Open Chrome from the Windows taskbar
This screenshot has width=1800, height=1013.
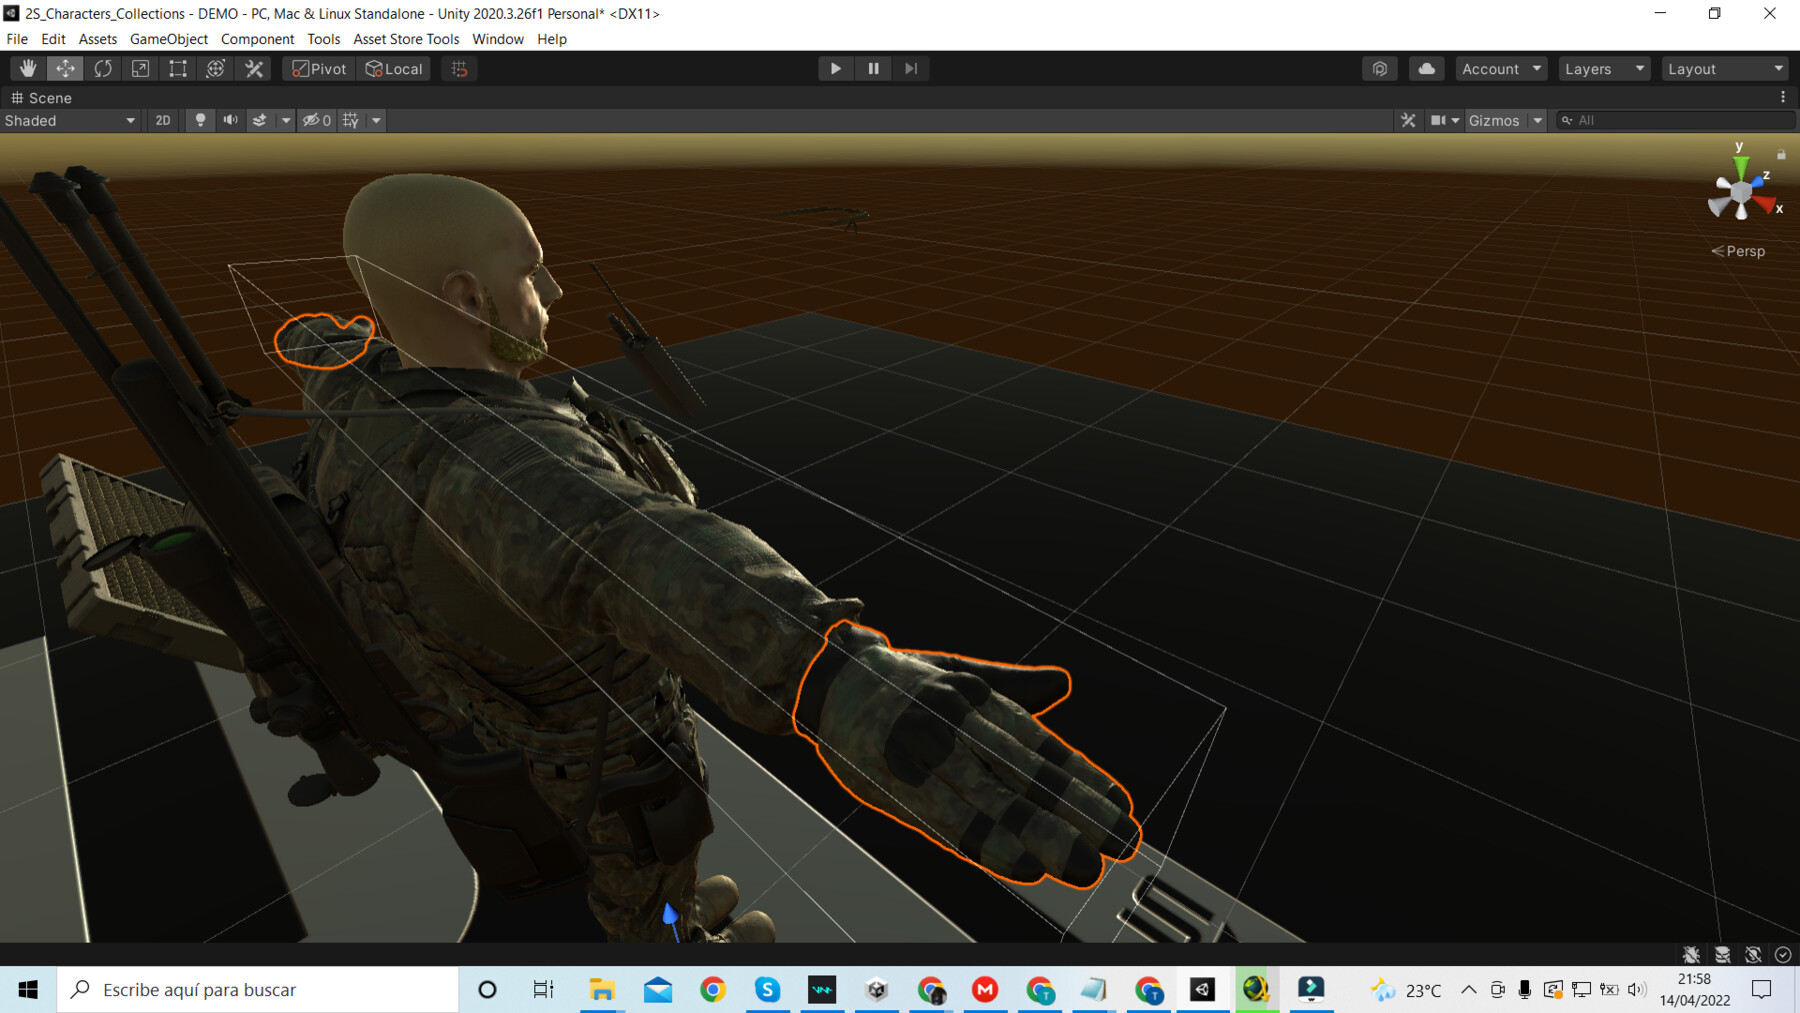point(713,990)
